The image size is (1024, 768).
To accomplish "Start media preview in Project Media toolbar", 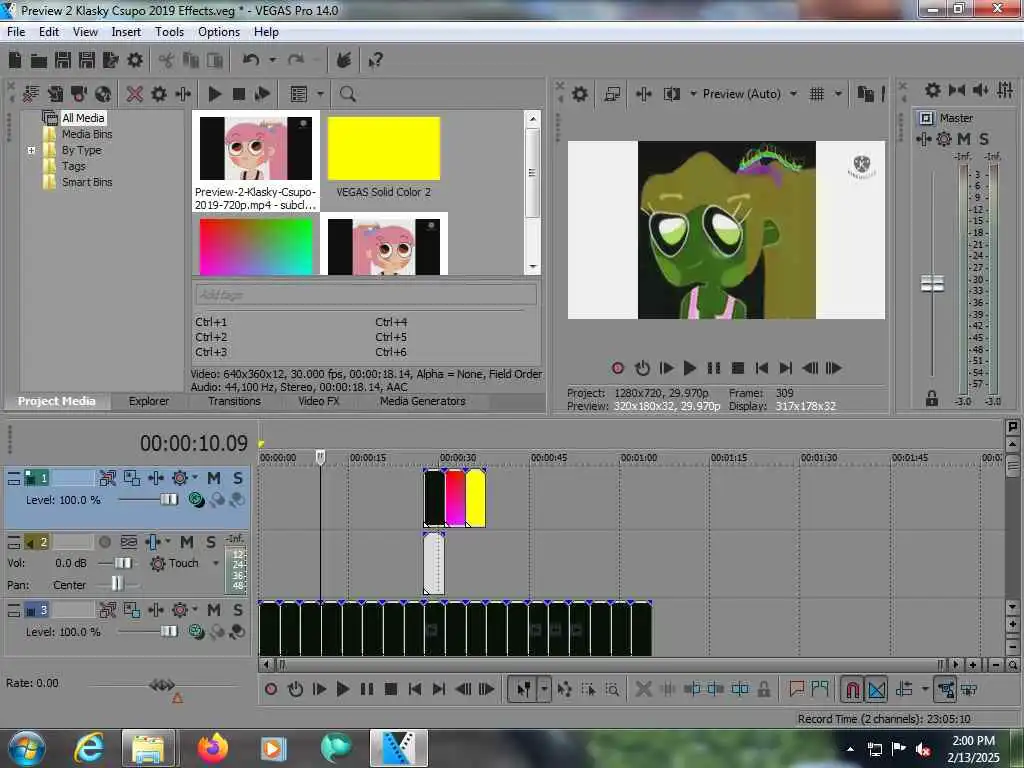I will [214, 94].
